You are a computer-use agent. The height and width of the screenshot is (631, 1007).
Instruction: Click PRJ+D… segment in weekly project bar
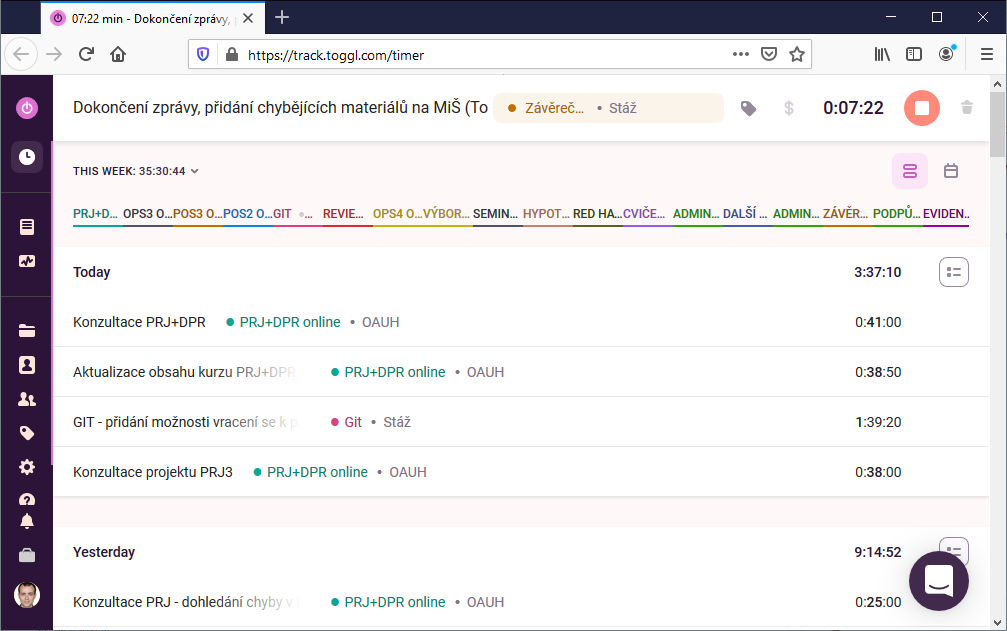point(96,214)
